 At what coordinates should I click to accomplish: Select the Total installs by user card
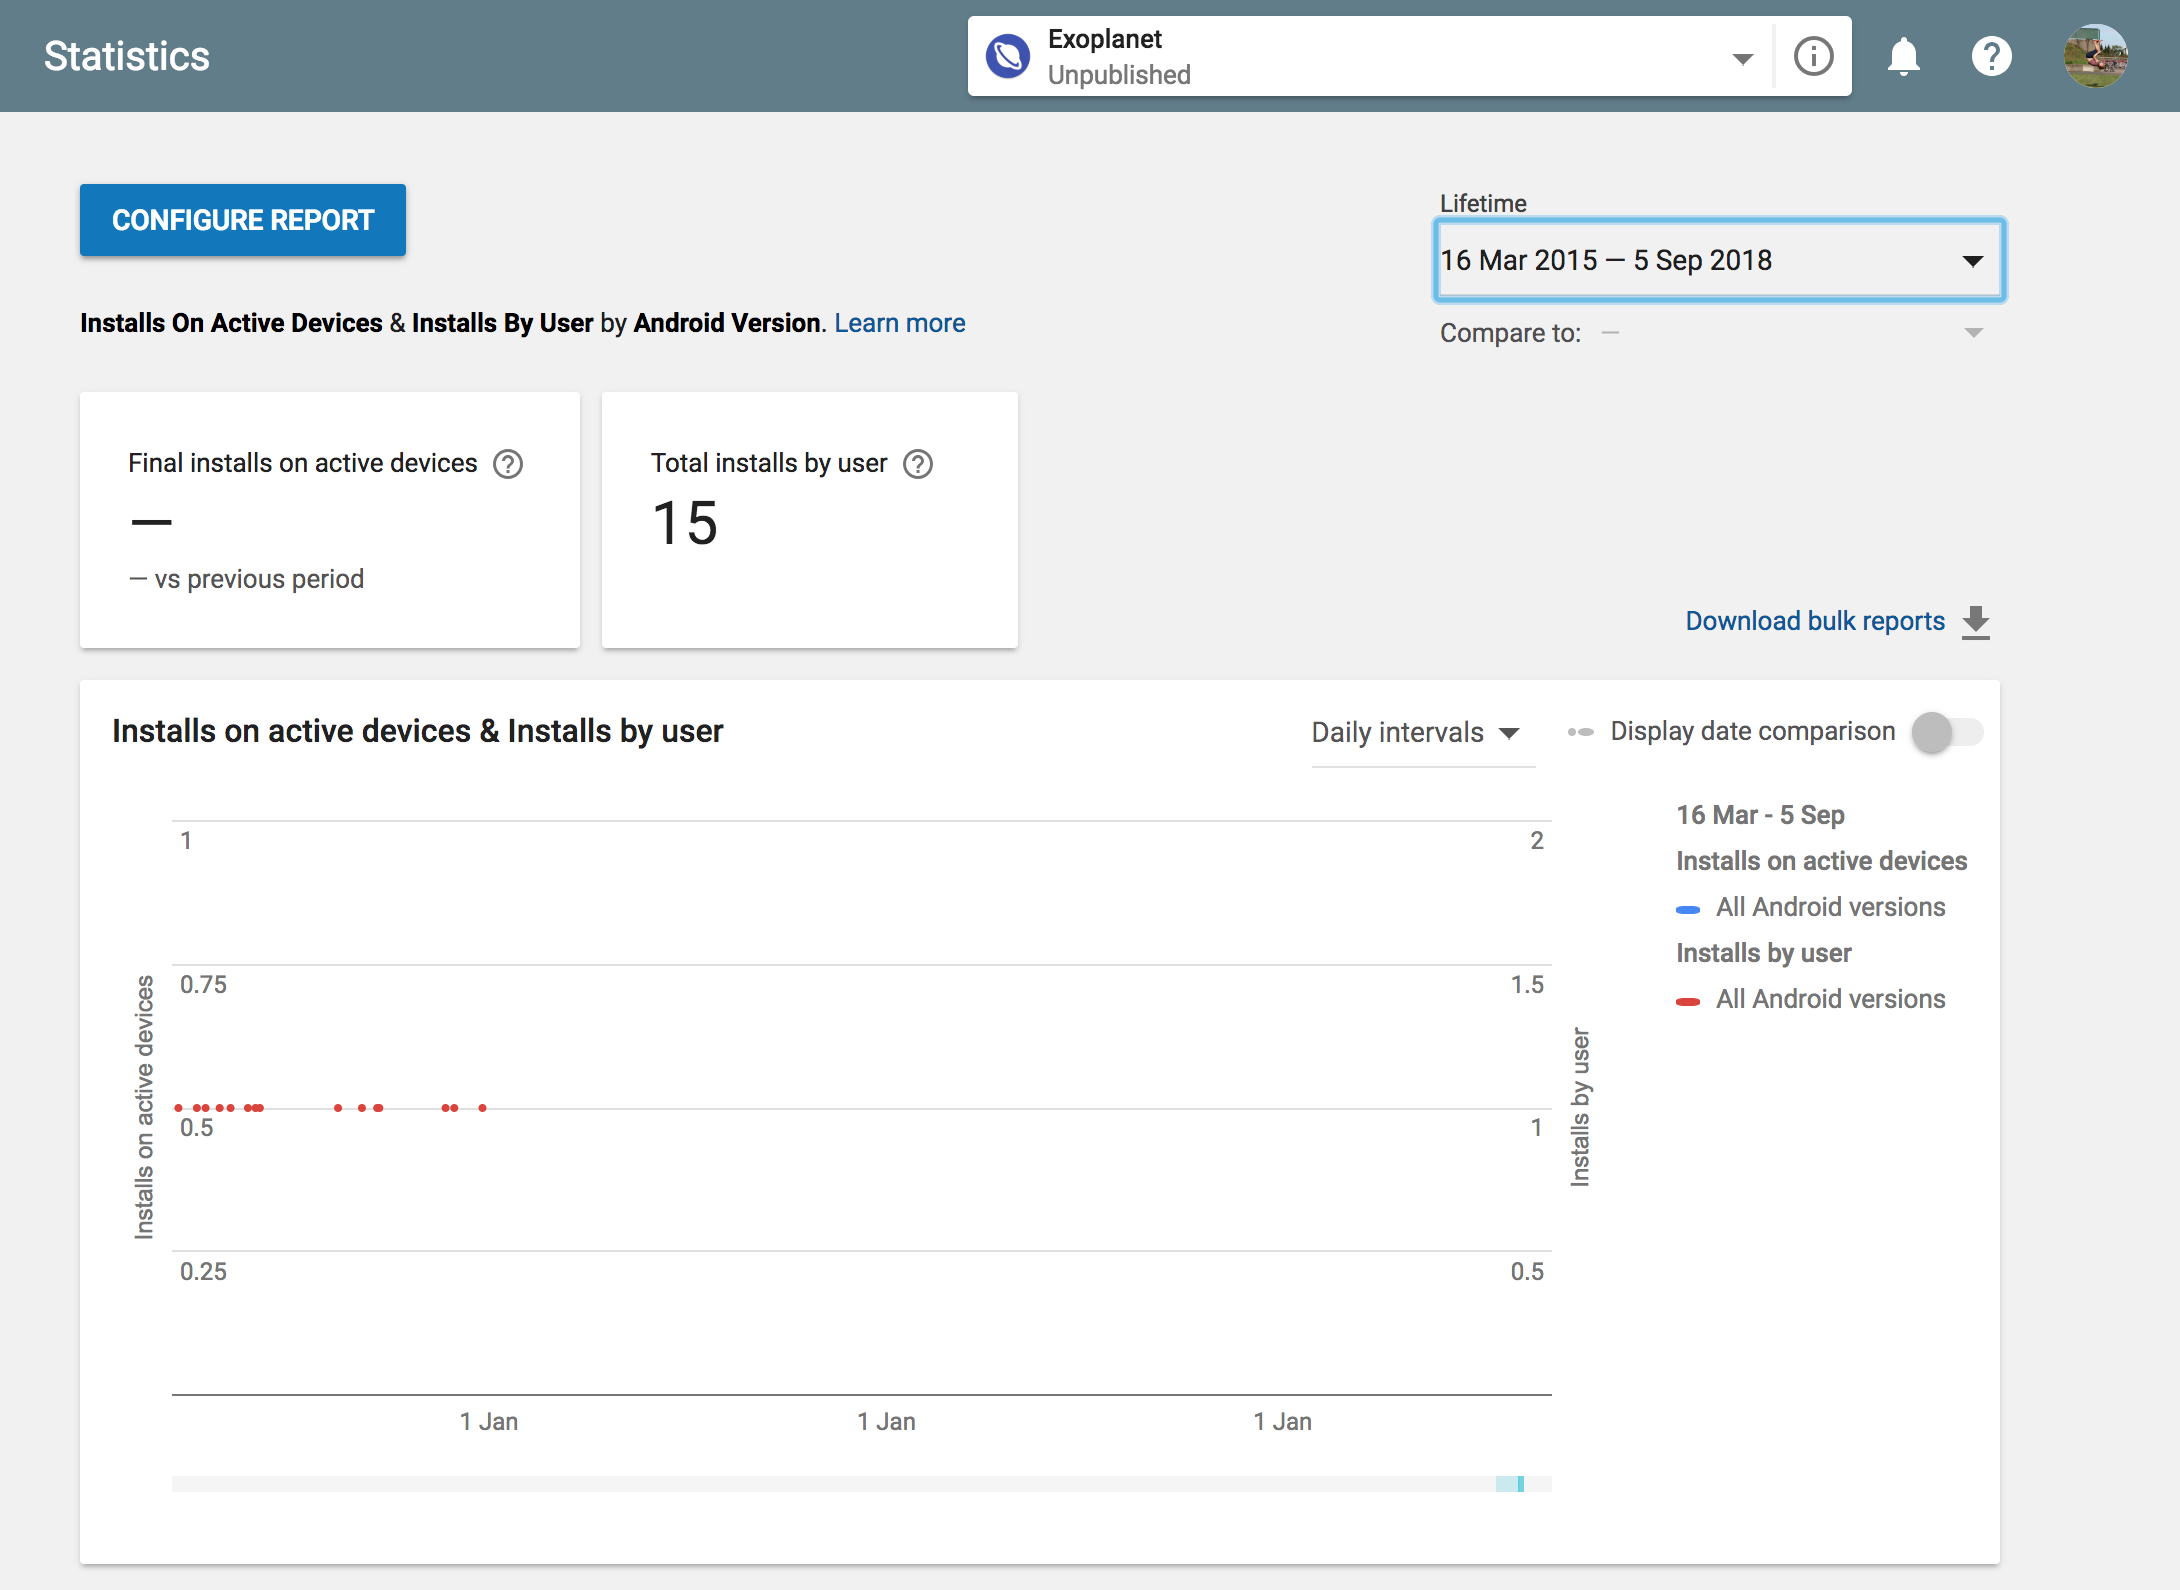[809, 520]
